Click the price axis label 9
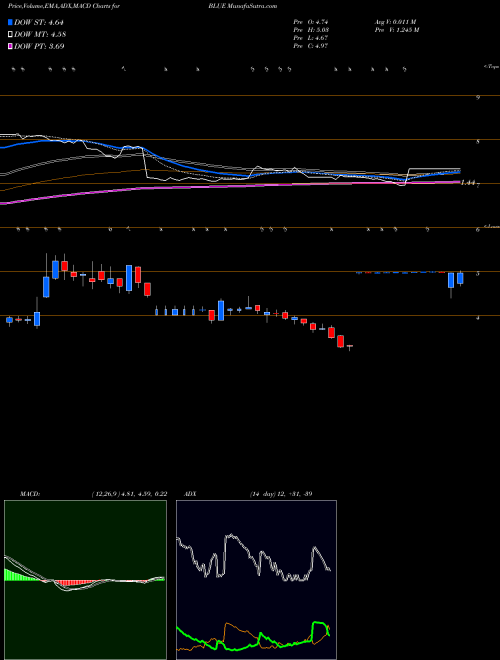The image size is (500, 660). pyautogui.click(x=478, y=98)
